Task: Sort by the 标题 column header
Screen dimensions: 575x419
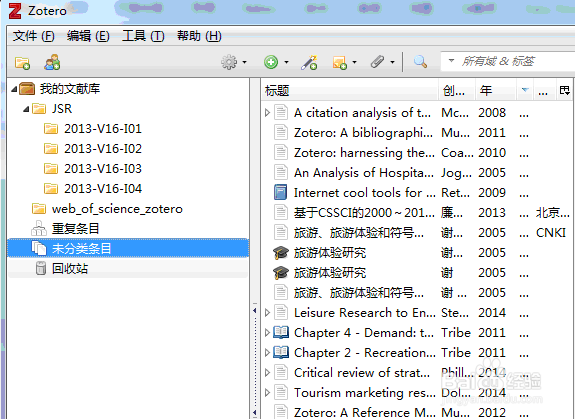Action: (x=350, y=90)
